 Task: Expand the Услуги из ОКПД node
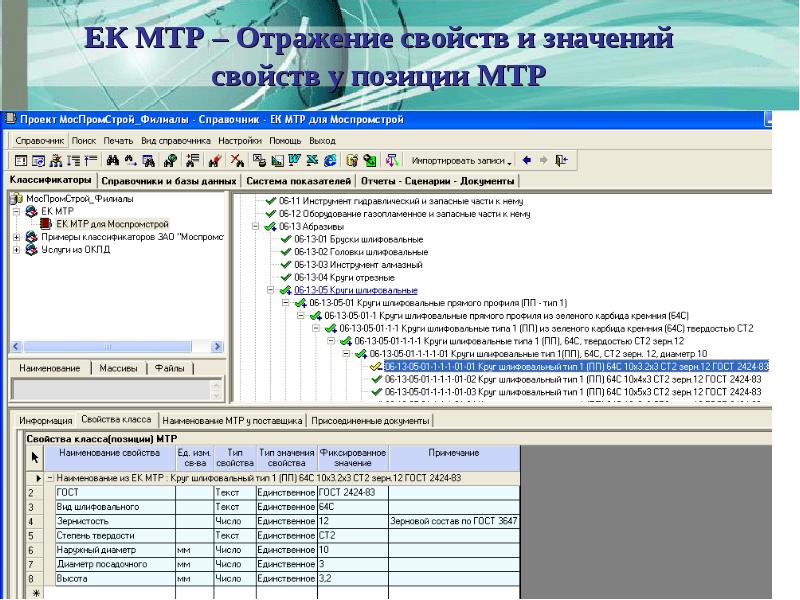point(16,250)
